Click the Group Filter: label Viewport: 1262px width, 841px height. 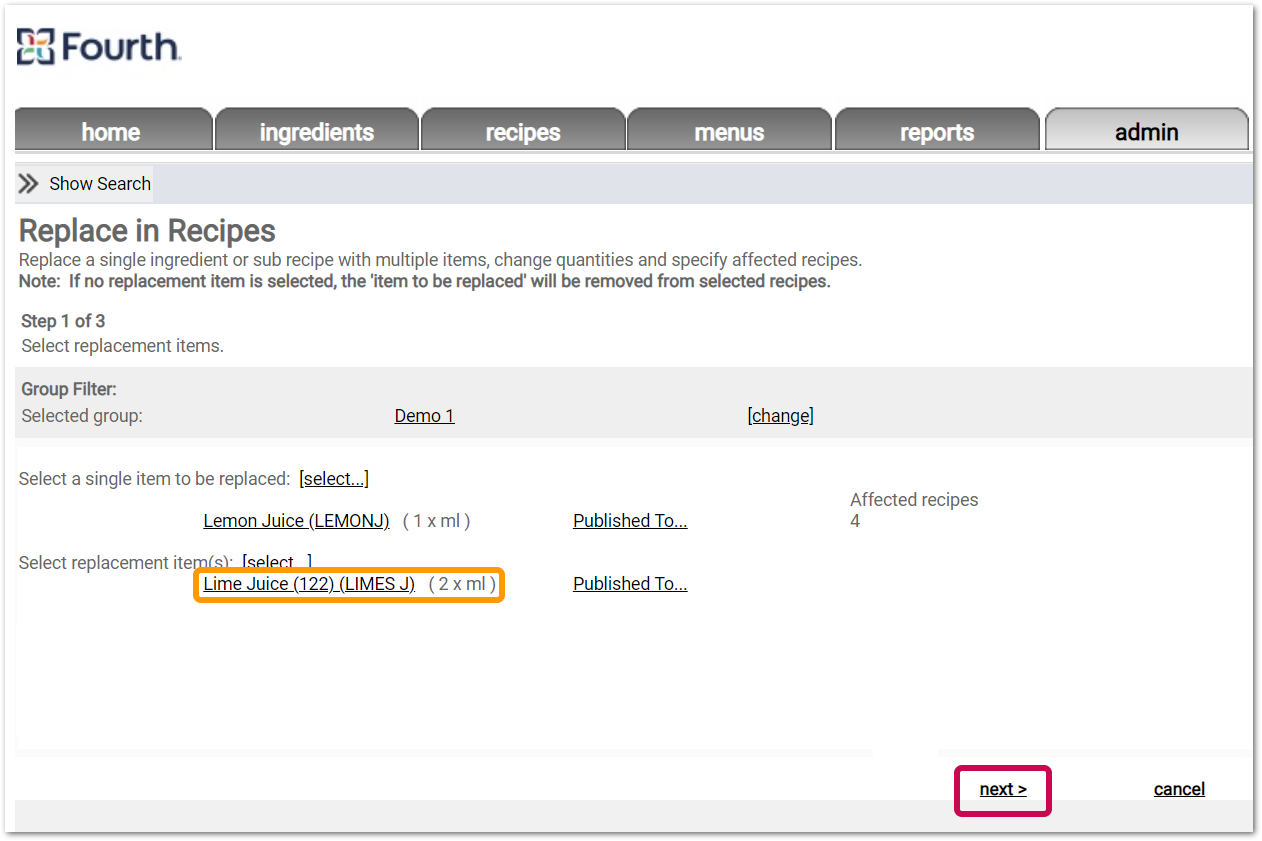69,390
